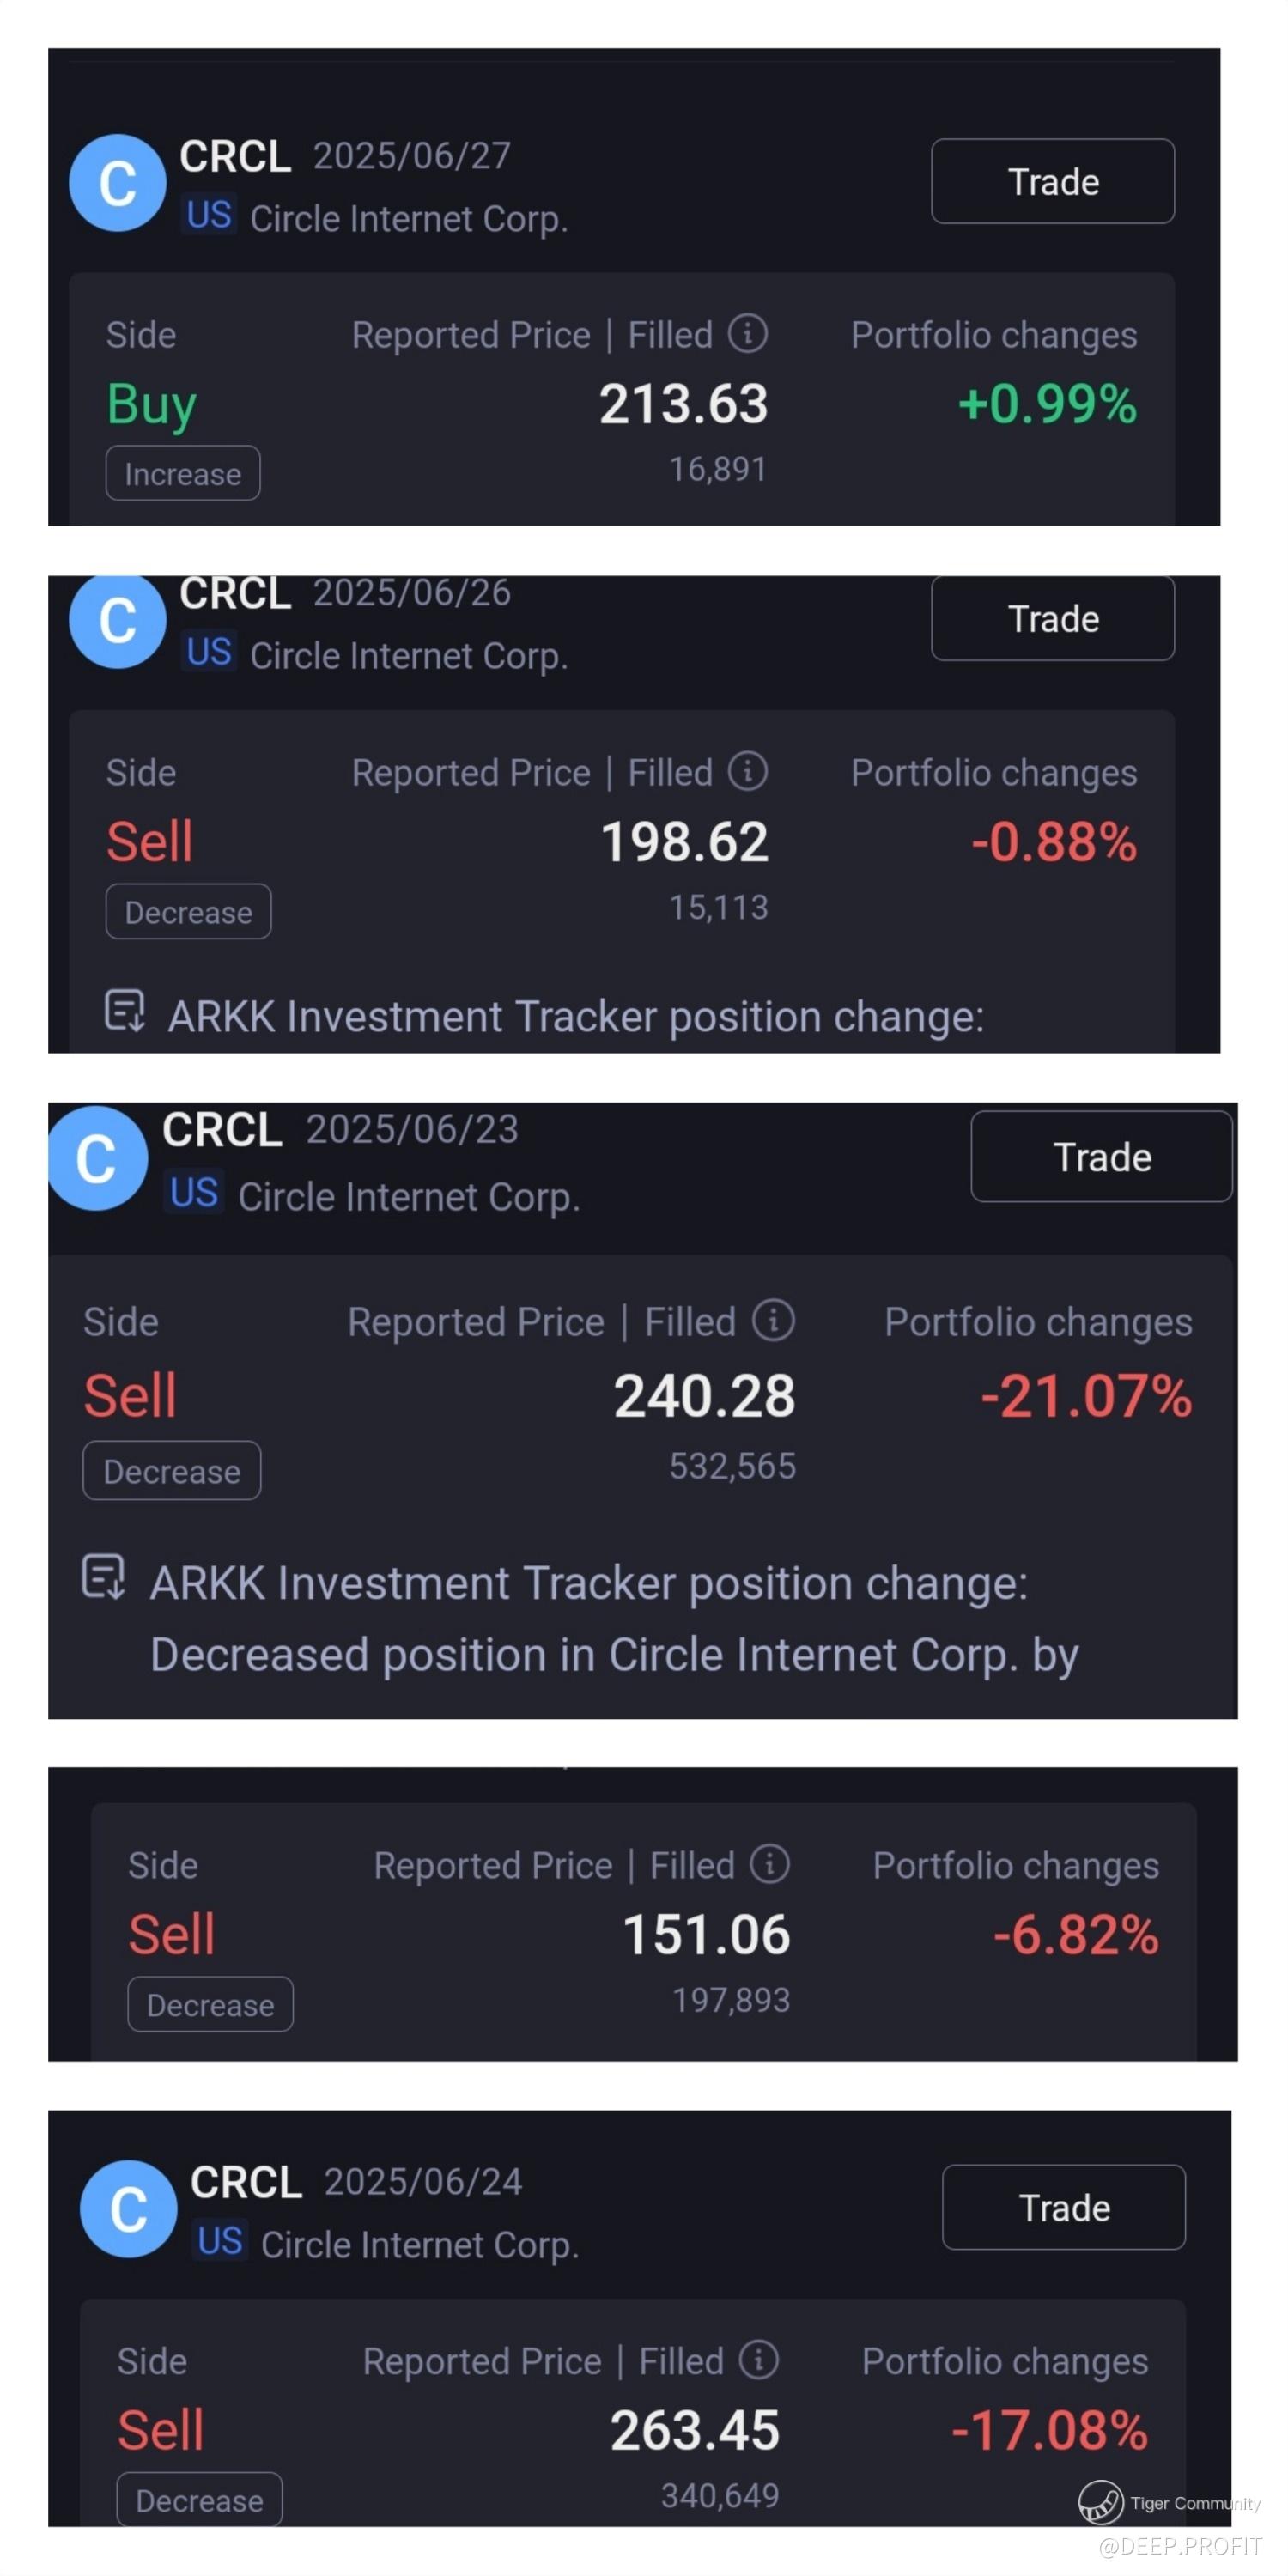Image resolution: width=1288 pixels, height=2576 pixels.
Task: Click the US market tag on 2025/06/26 entry
Action: point(209,652)
